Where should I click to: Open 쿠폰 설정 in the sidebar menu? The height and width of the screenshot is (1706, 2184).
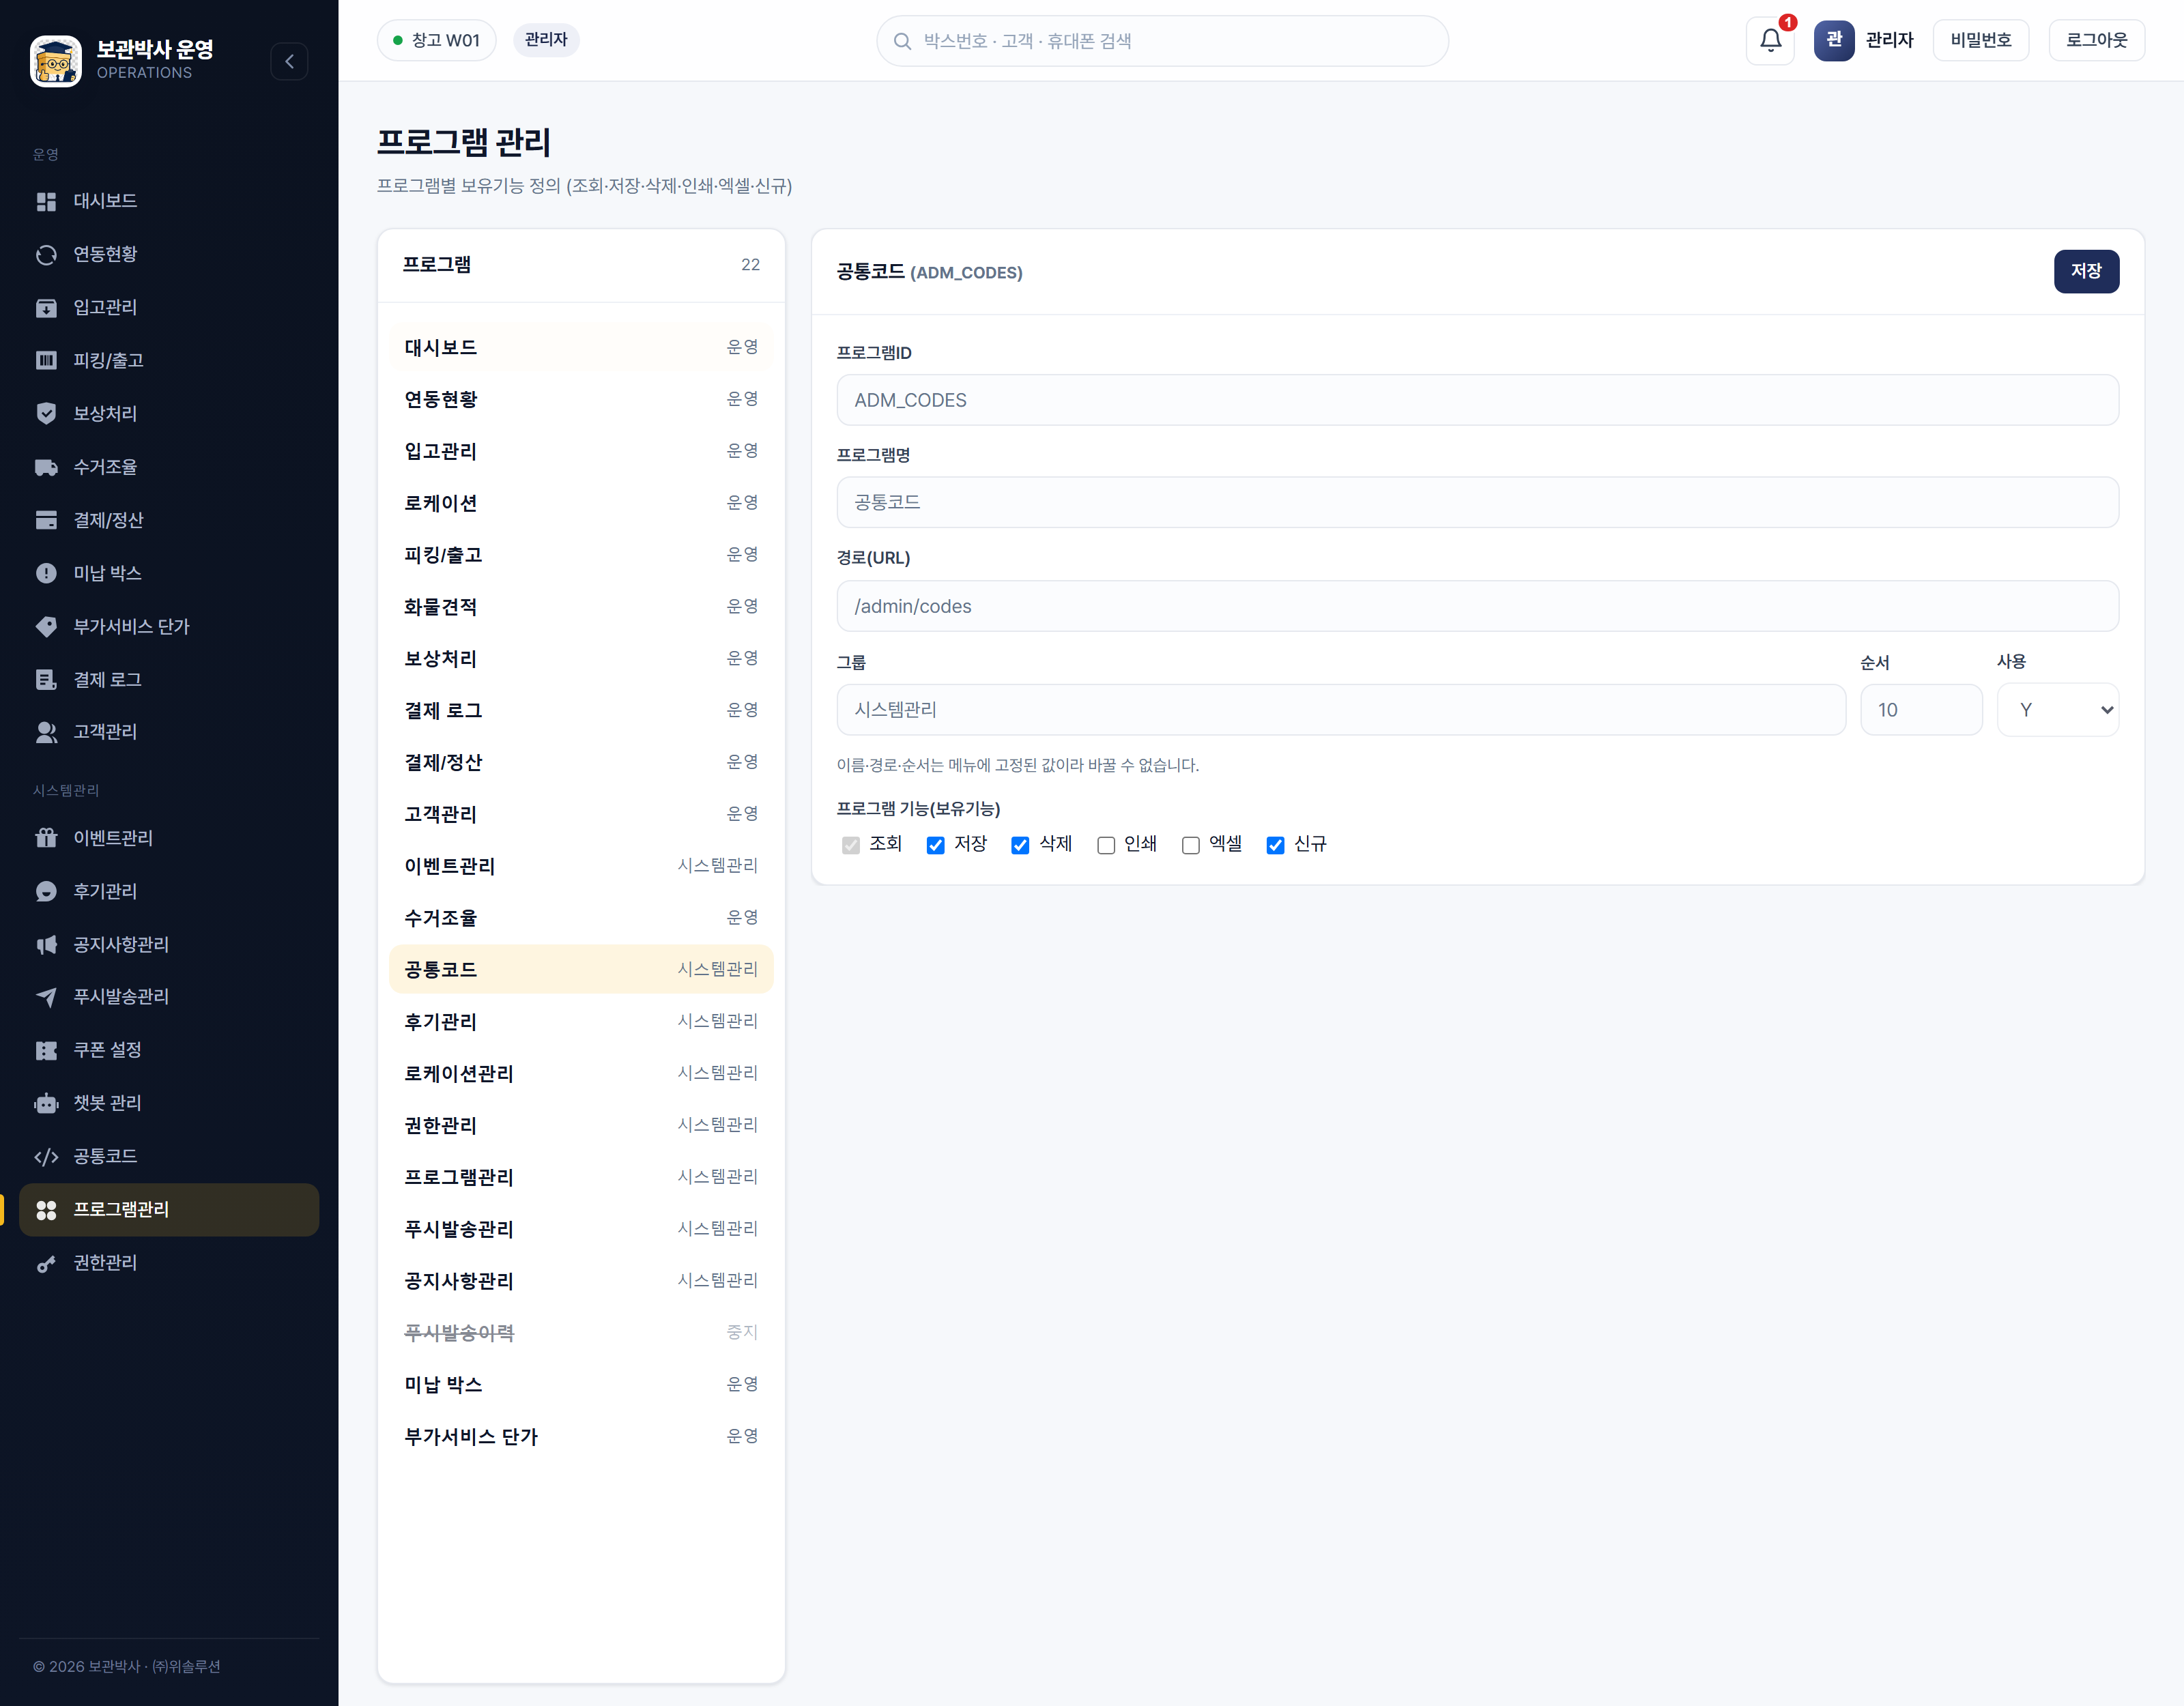[168, 1050]
